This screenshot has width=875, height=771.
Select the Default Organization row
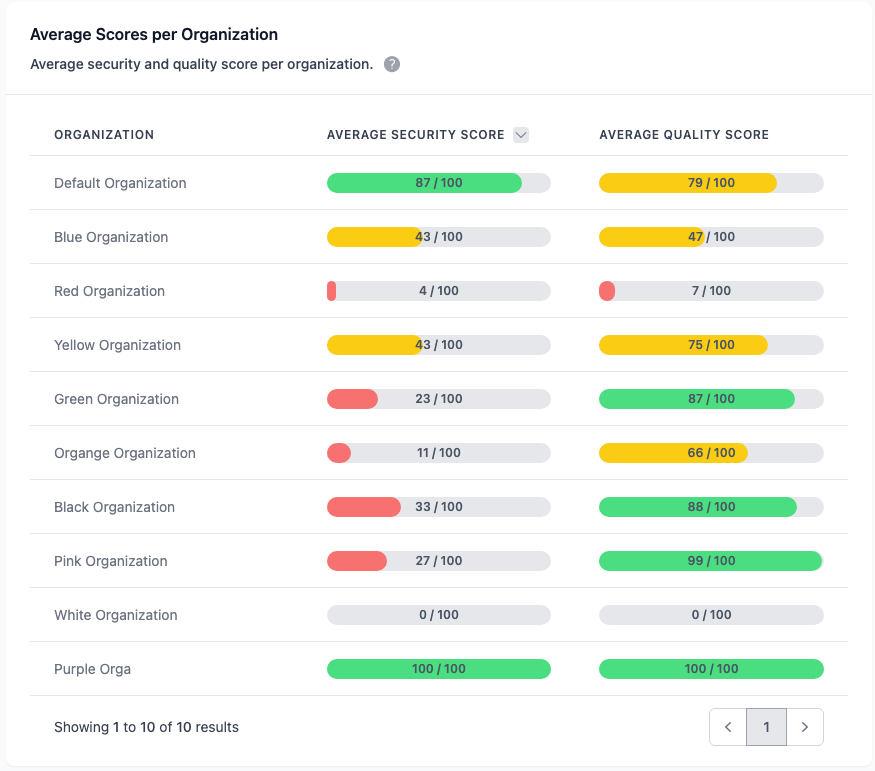[120, 183]
